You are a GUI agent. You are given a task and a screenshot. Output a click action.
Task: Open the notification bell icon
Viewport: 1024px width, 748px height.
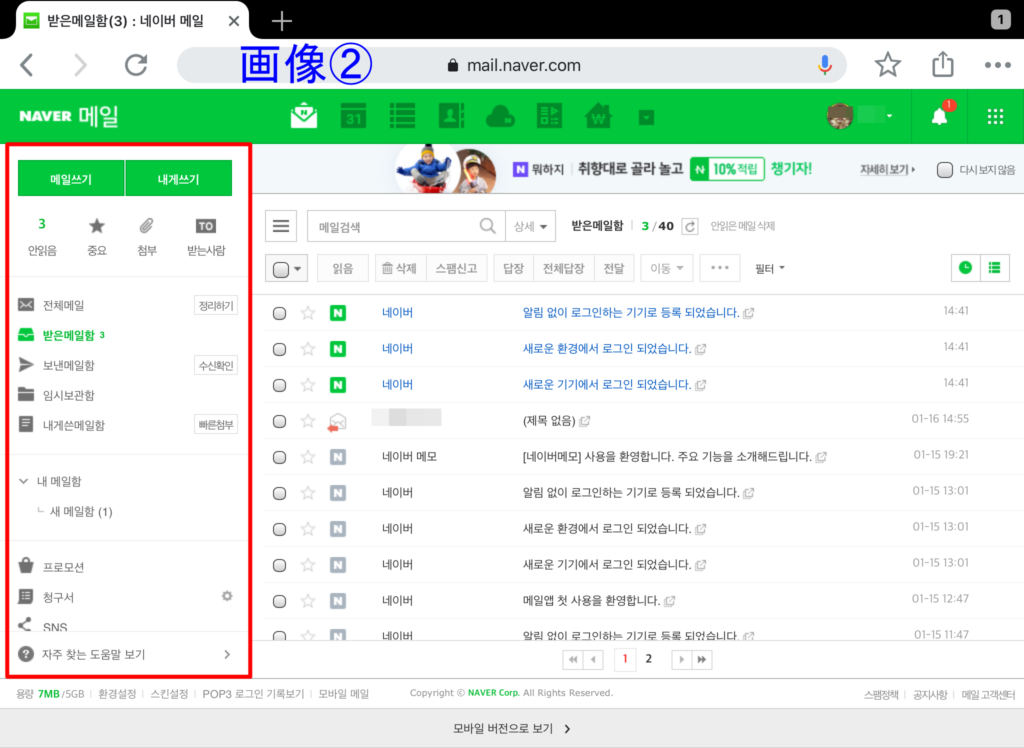(x=939, y=116)
